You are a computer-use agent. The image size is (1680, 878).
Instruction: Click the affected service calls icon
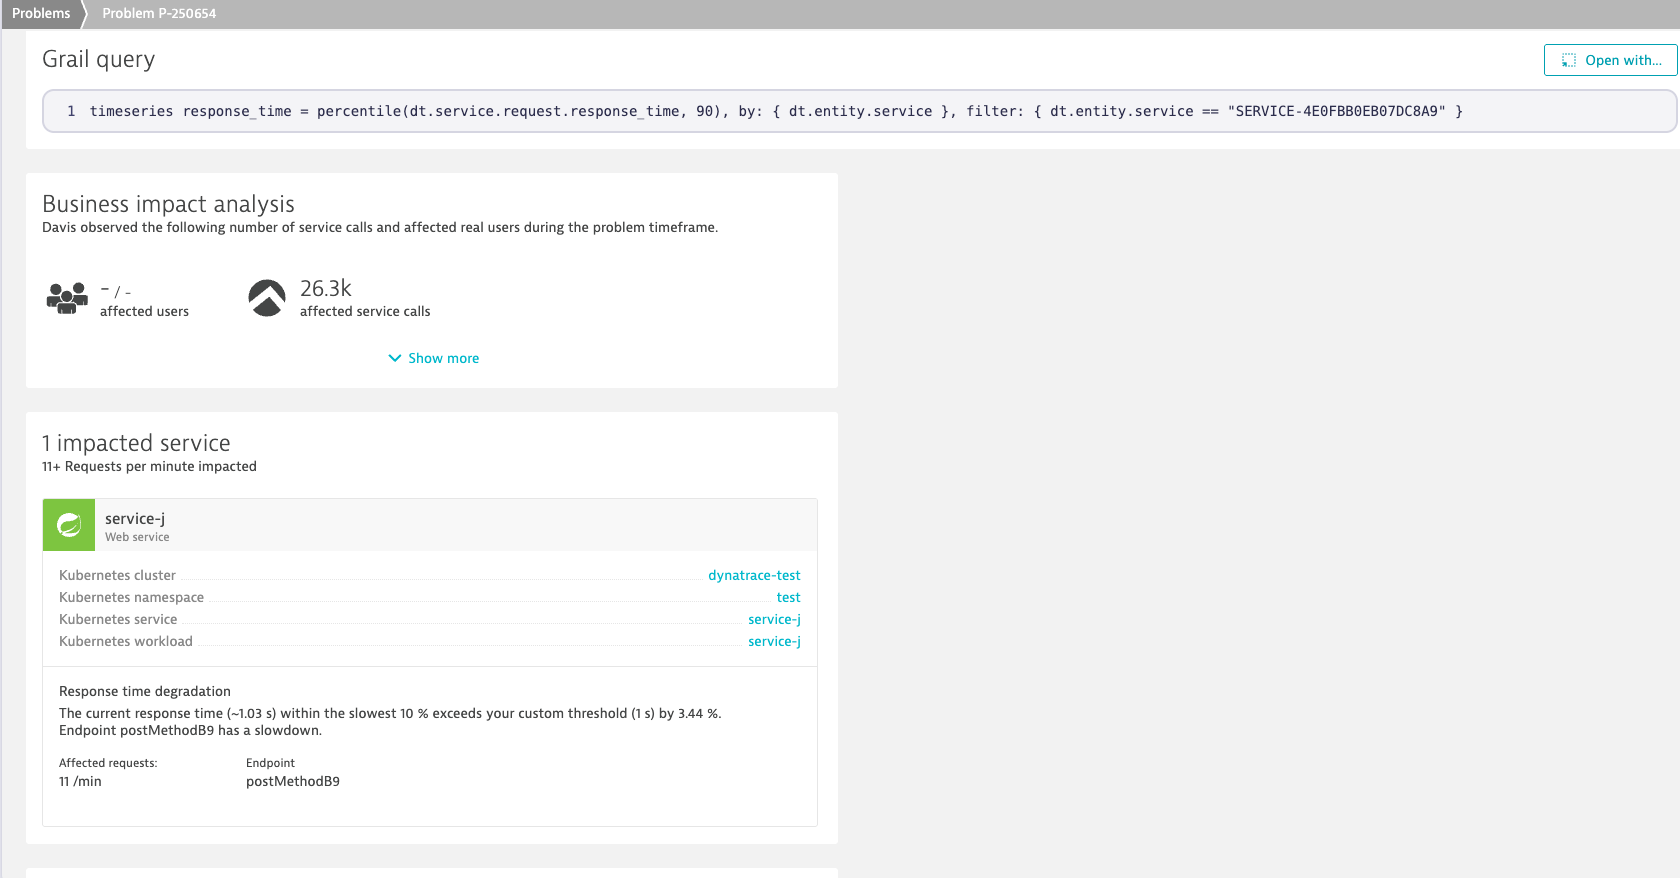[x=267, y=298]
